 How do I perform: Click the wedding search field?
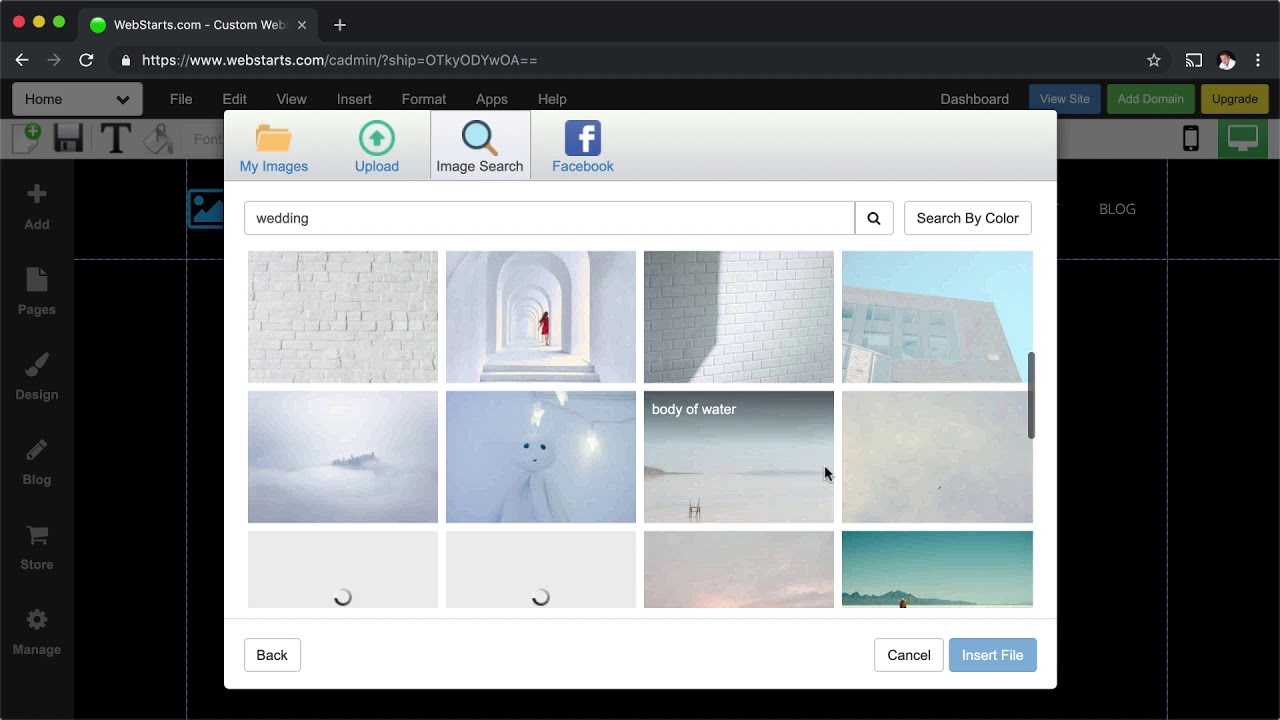tap(549, 218)
